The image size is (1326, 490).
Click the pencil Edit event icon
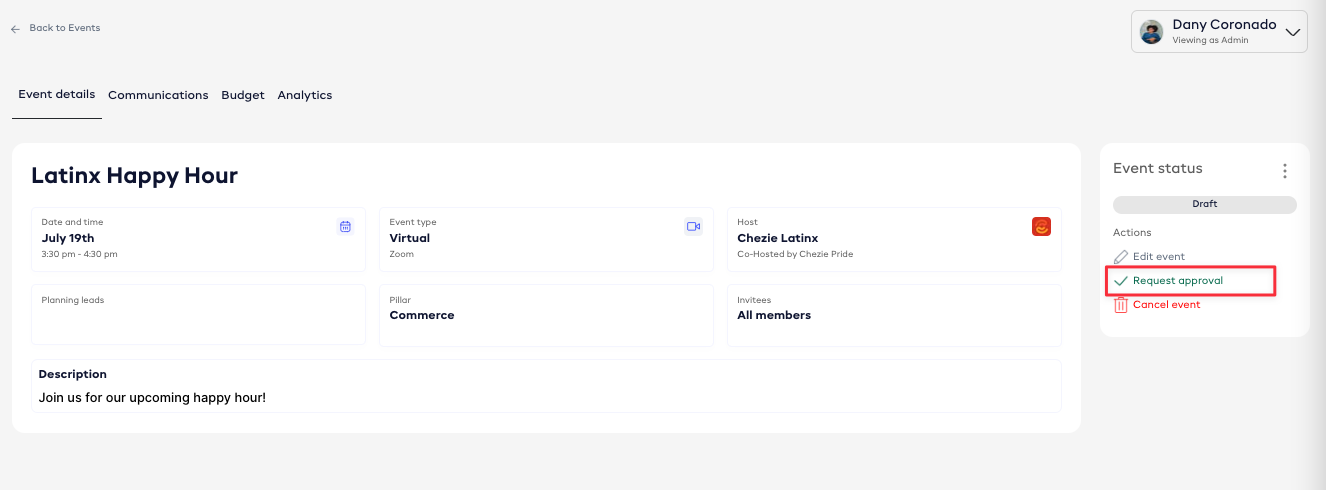tap(1121, 257)
